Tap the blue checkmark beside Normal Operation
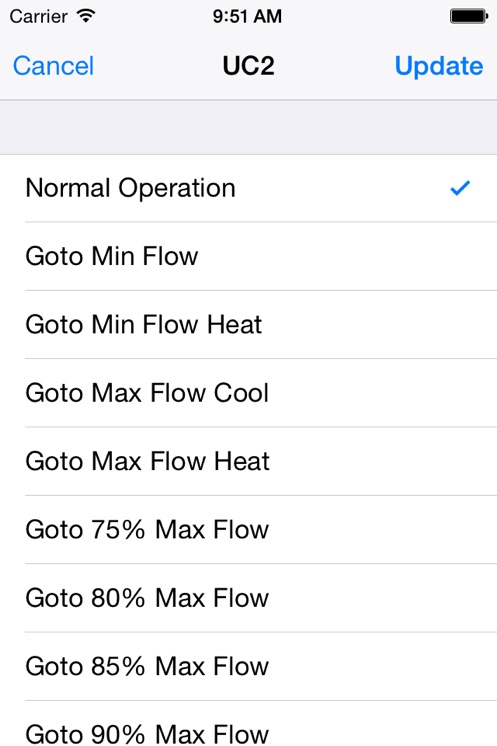This screenshot has height=746, width=497. pyautogui.click(x=460, y=188)
